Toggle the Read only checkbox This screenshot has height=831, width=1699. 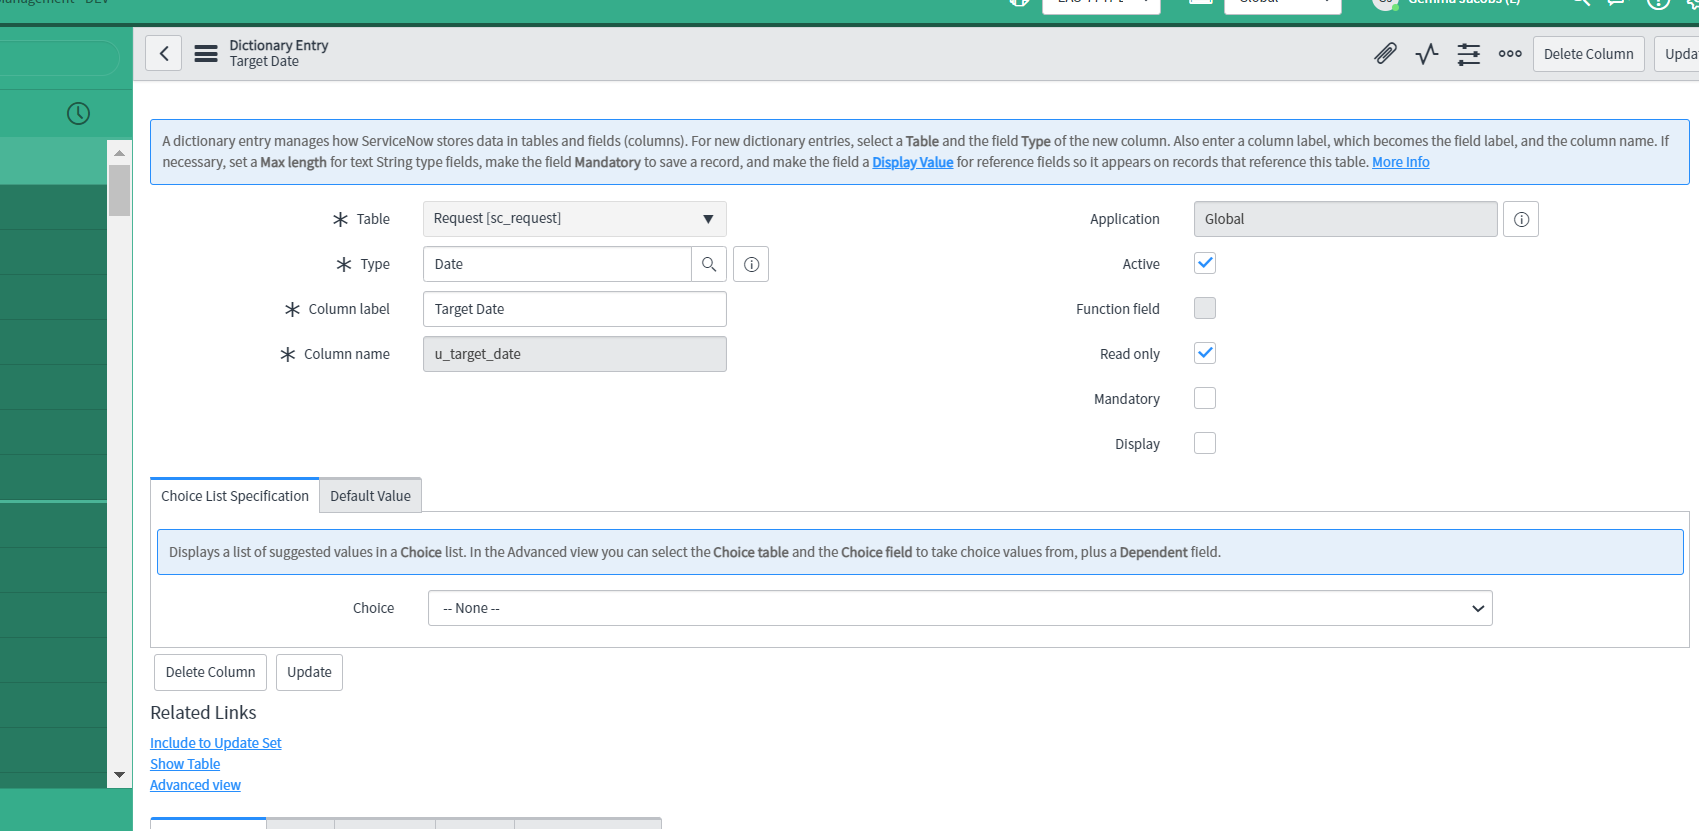click(1205, 353)
